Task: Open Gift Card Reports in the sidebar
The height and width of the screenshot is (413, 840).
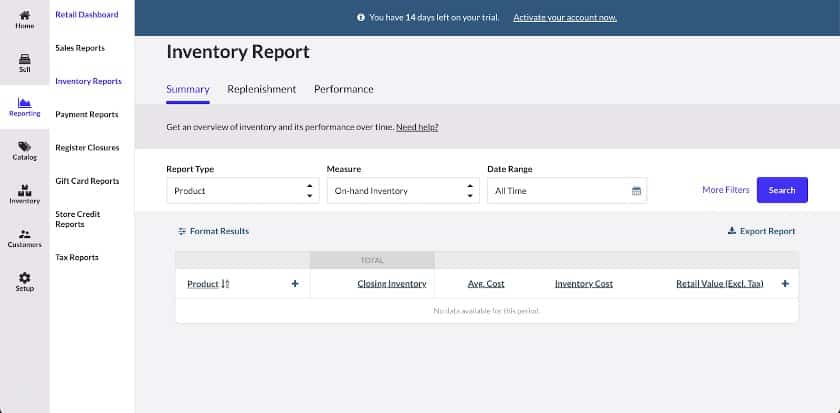Action: (x=87, y=181)
